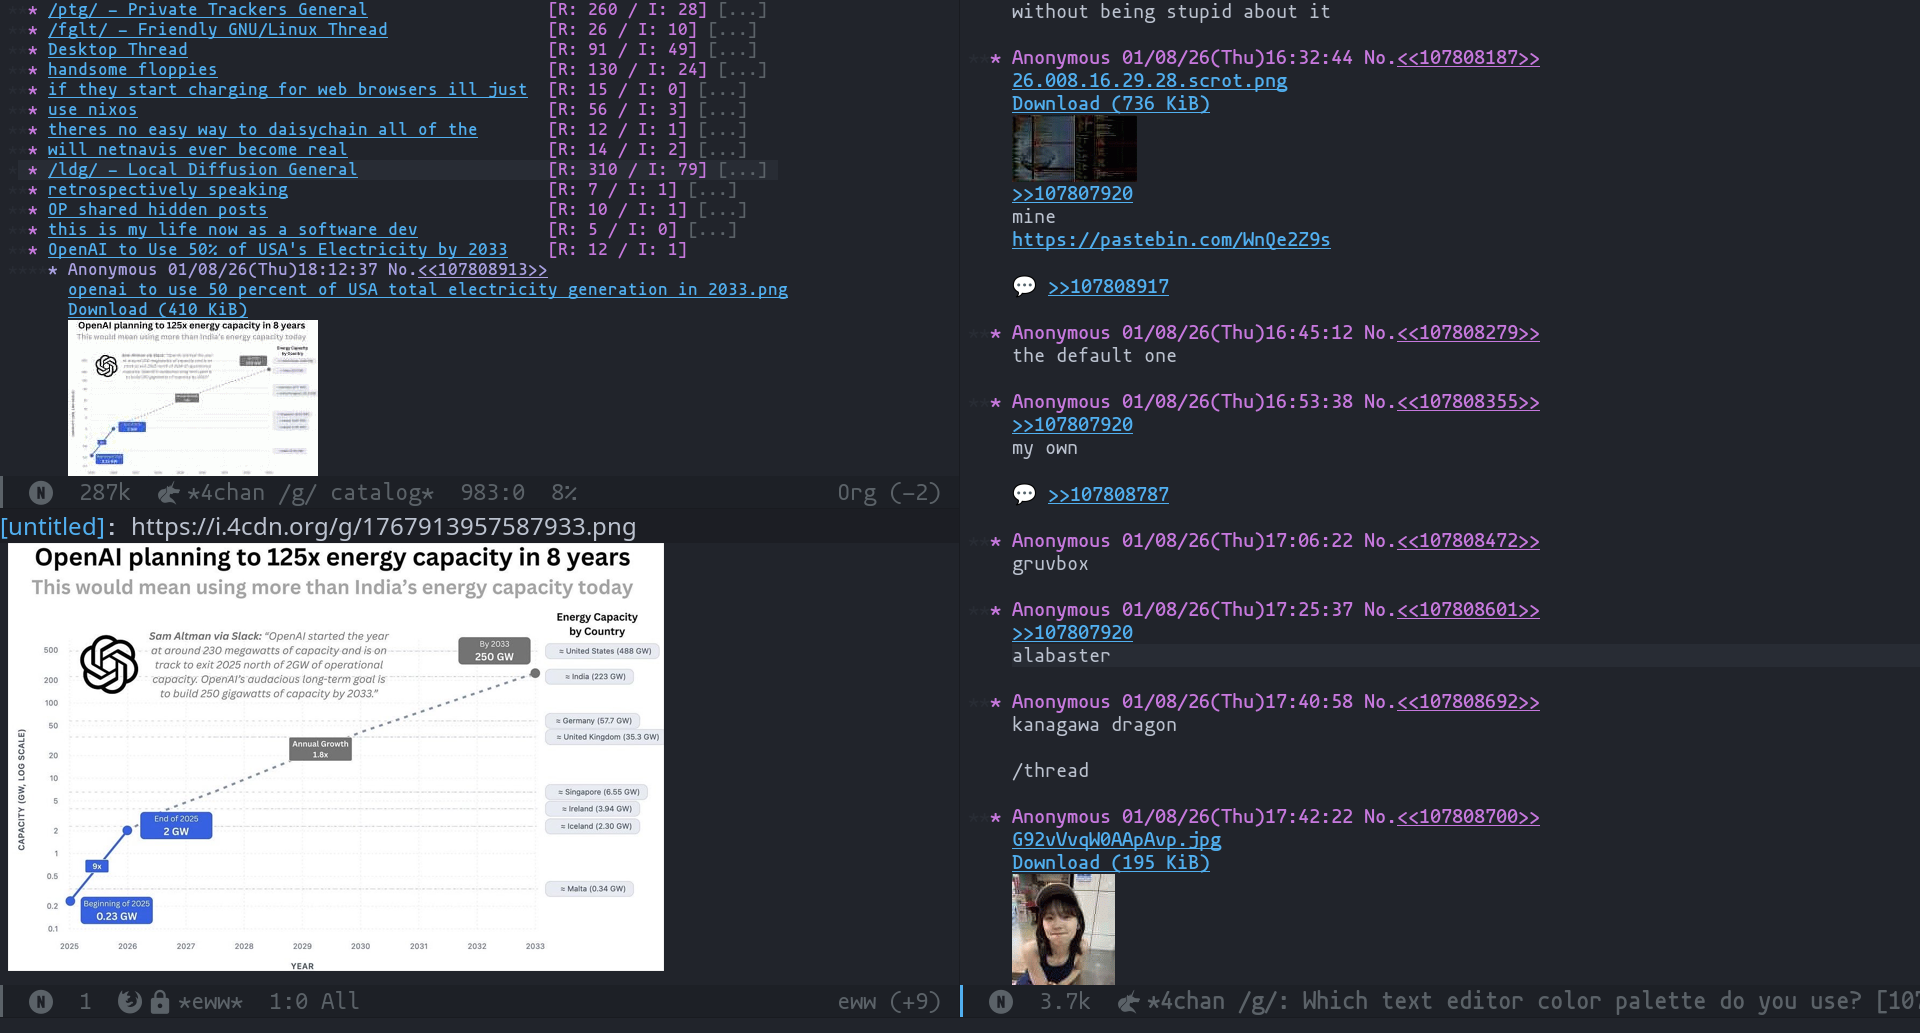Click the *eww* buffer name in mode line
The height and width of the screenshot is (1033, 1920).
211,1001
